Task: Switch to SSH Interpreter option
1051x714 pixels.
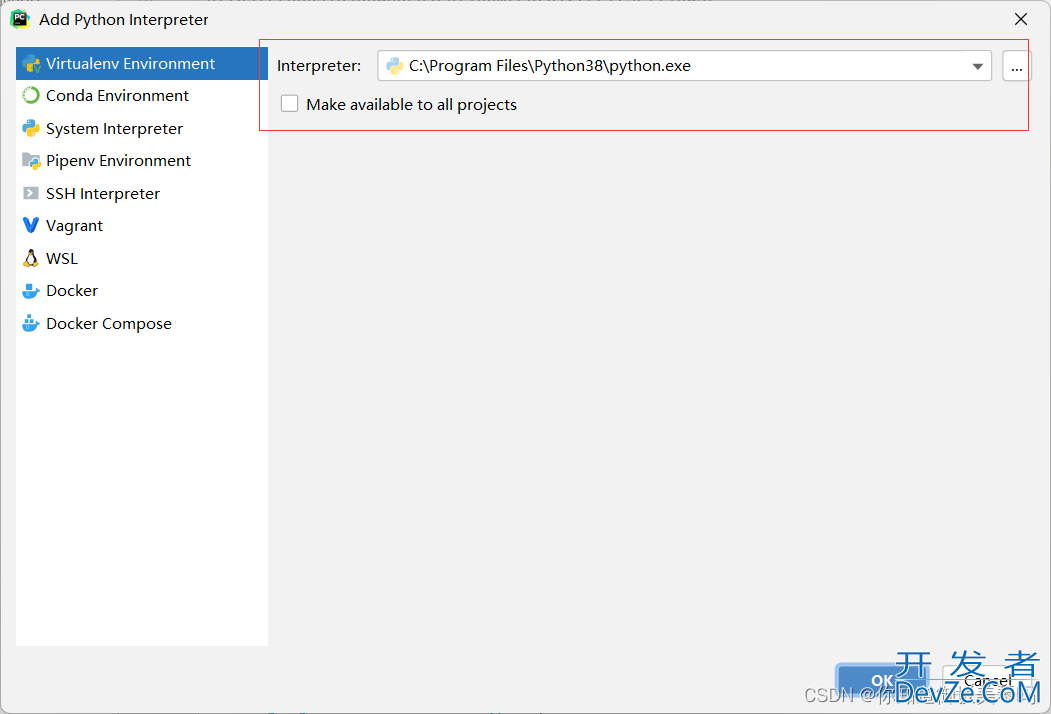Action: pos(142,194)
